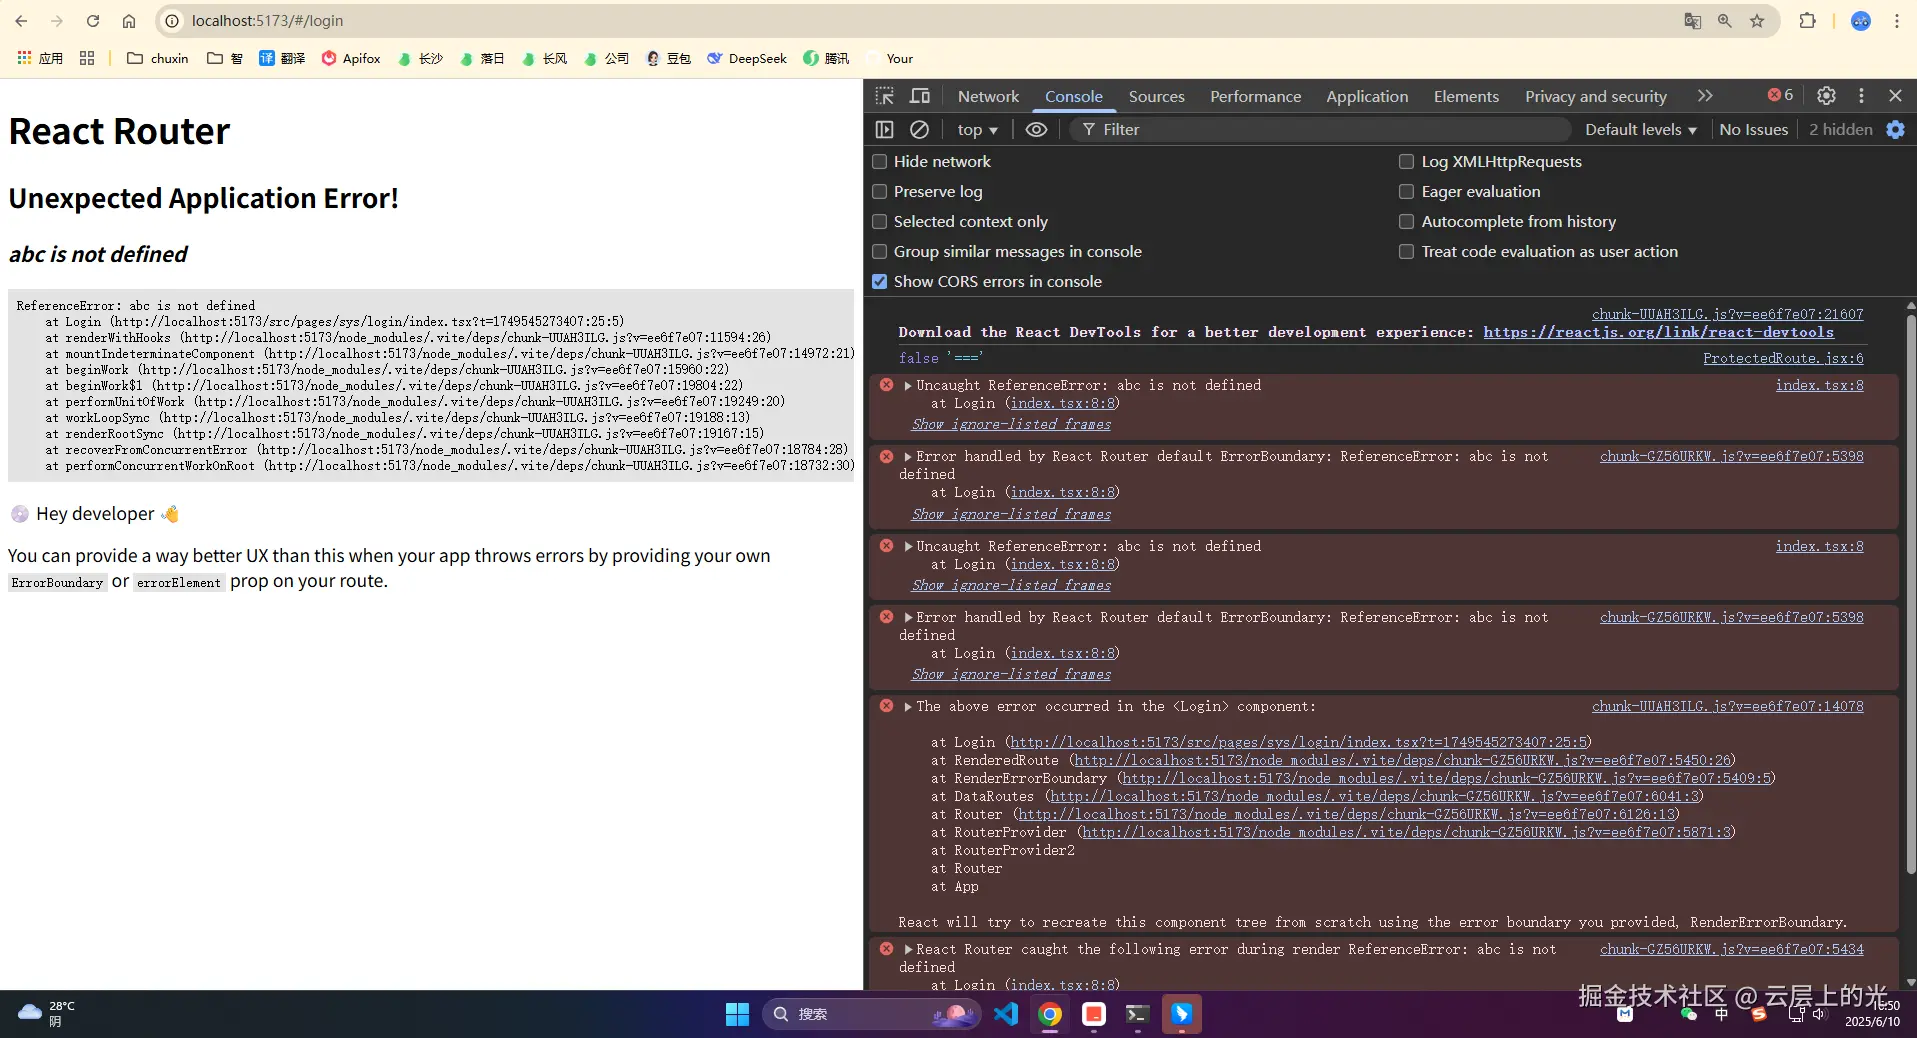Image resolution: width=1917 pixels, height=1038 pixels.
Task: Open the DeepSeek bookmark
Action: (747, 58)
